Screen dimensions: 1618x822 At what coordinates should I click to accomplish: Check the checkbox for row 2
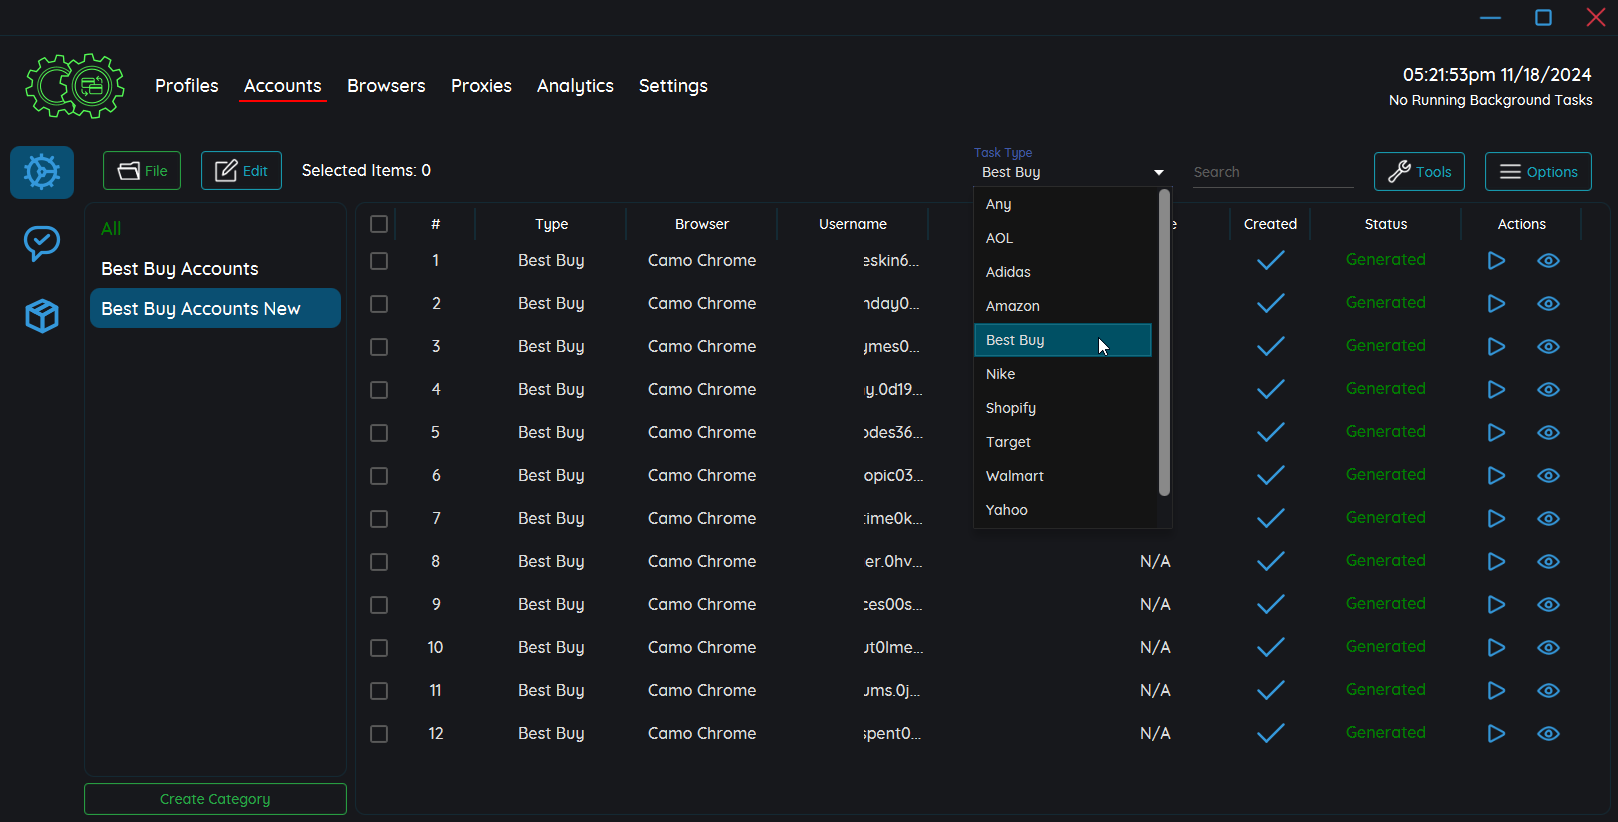pos(379,304)
